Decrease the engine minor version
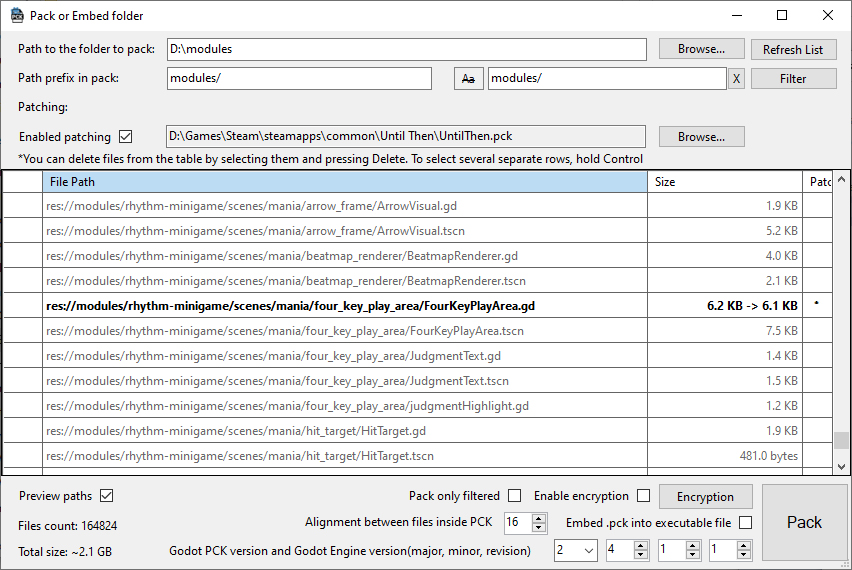Screen dimensions: 852x570 [x=692, y=555]
